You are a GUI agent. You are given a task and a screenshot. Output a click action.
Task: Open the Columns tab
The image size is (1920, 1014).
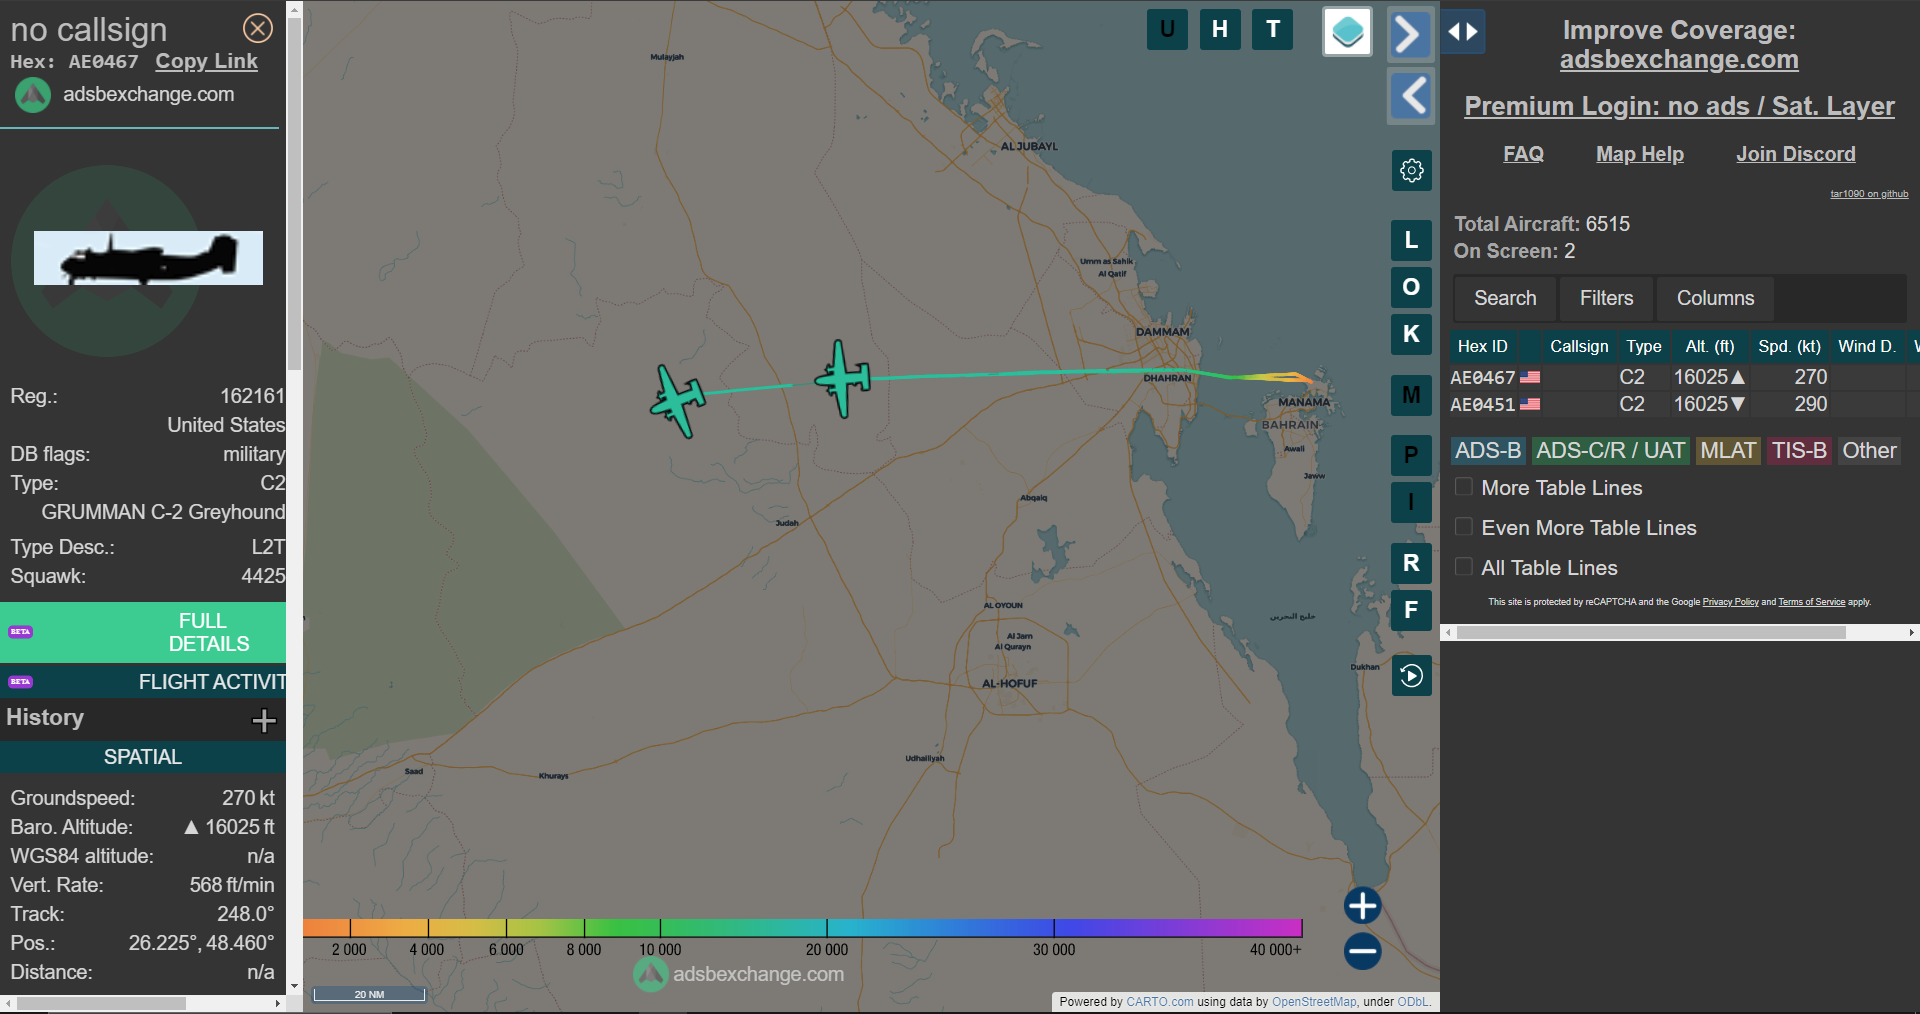(1715, 298)
